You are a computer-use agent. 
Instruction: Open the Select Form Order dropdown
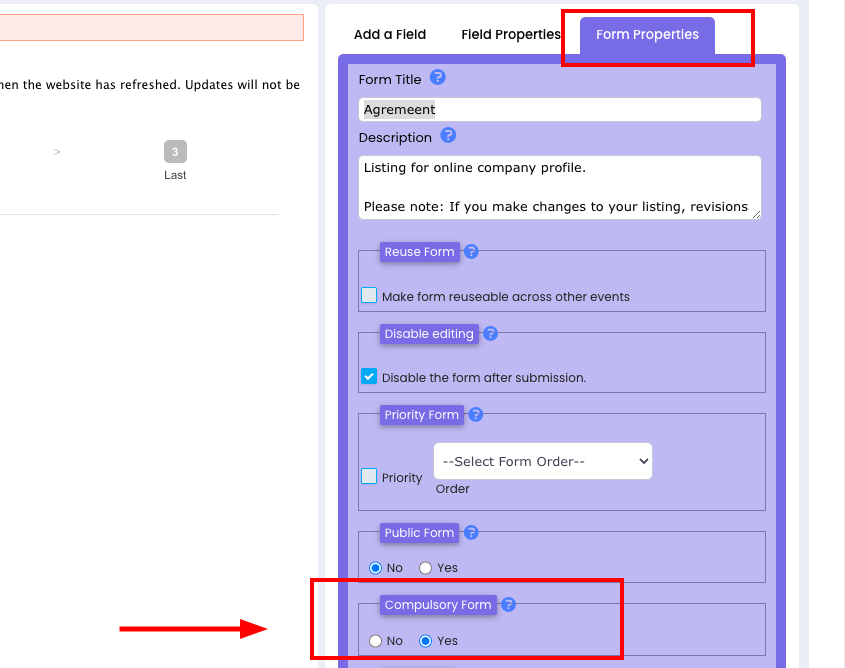coord(542,461)
